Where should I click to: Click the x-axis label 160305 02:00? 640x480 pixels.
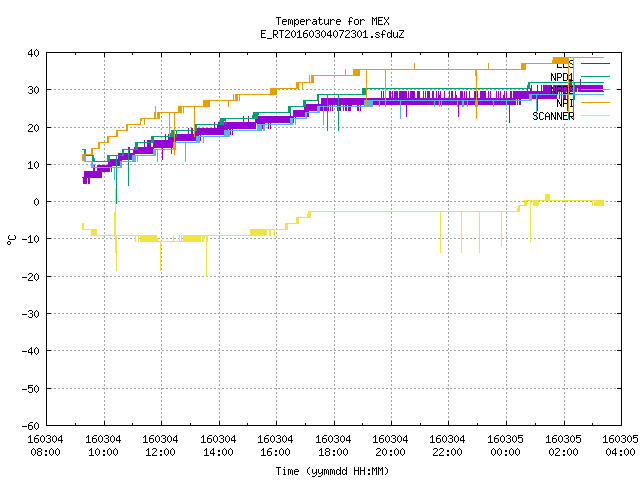(564, 446)
